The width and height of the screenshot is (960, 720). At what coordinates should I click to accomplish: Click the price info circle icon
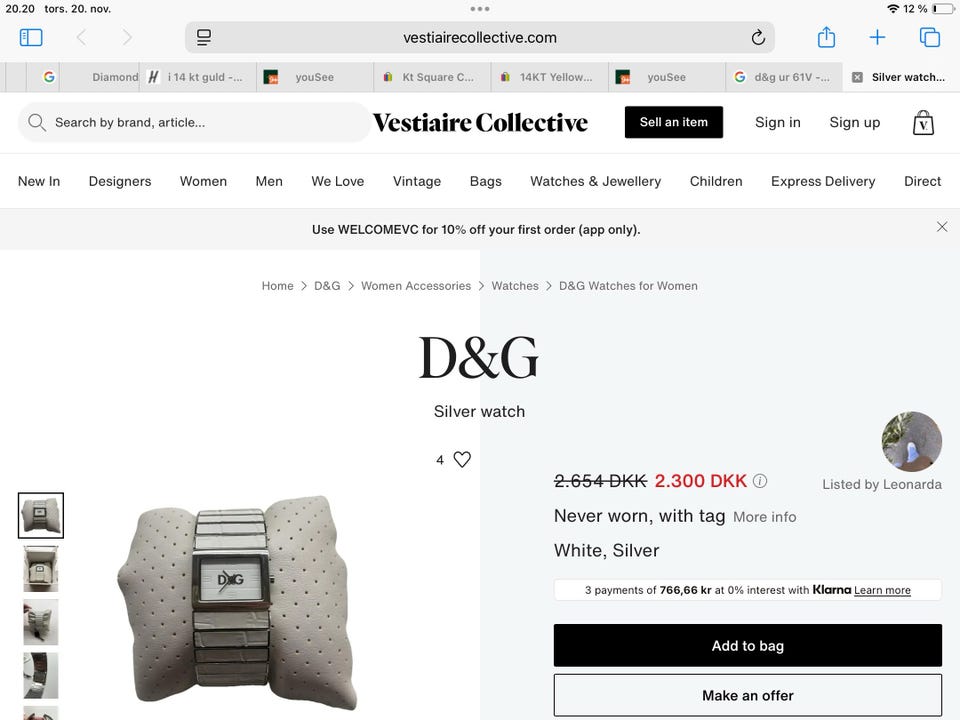click(760, 481)
